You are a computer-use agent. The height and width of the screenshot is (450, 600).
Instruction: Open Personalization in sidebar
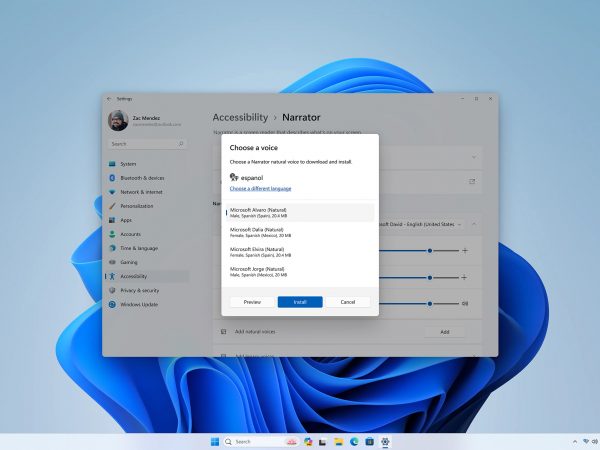[147, 206]
